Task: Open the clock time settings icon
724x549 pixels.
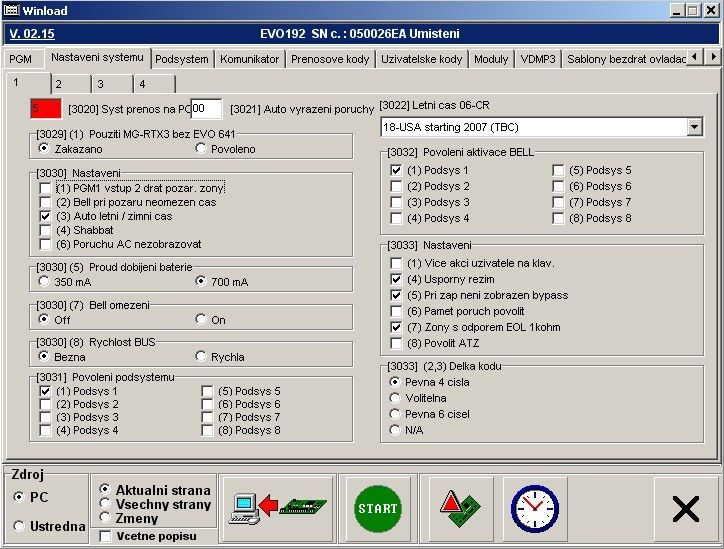Action: 534,508
